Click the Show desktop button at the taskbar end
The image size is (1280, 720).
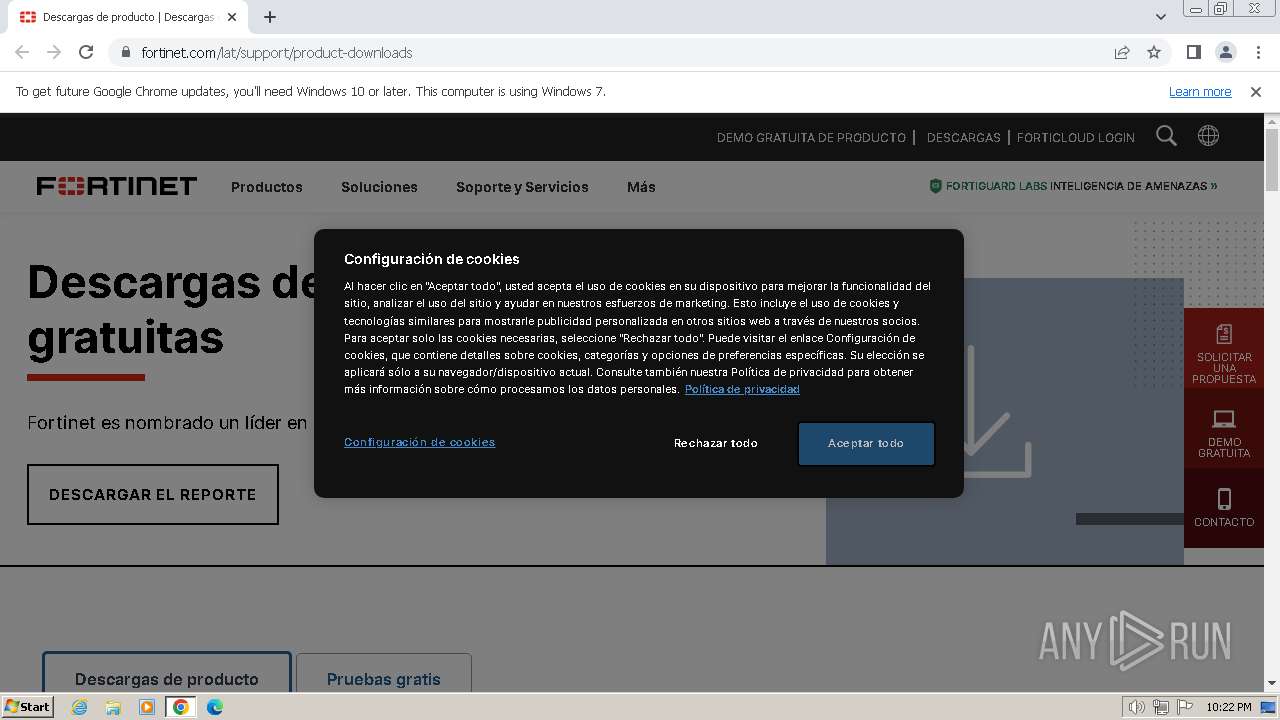pyautogui.click(x=1270, y=707)
